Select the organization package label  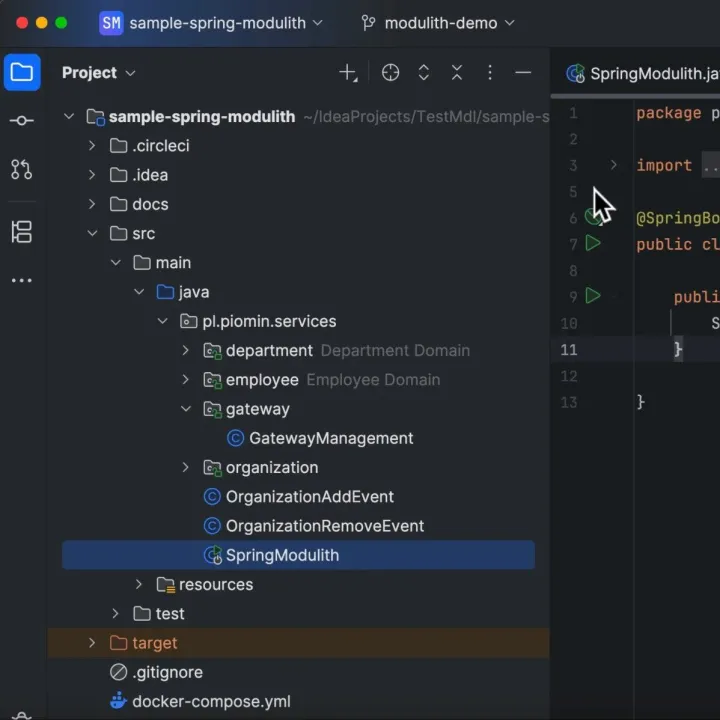(272, 467)
